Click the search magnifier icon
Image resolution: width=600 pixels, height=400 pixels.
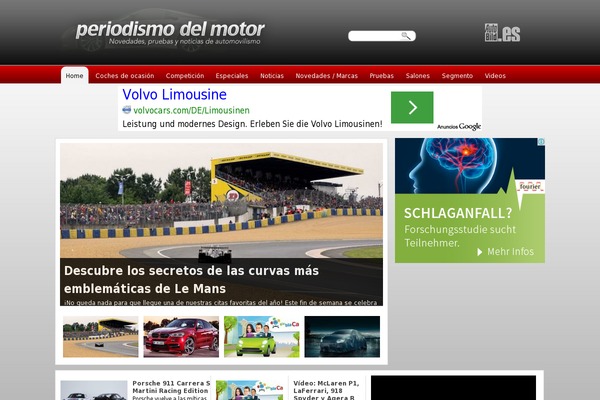406,36
